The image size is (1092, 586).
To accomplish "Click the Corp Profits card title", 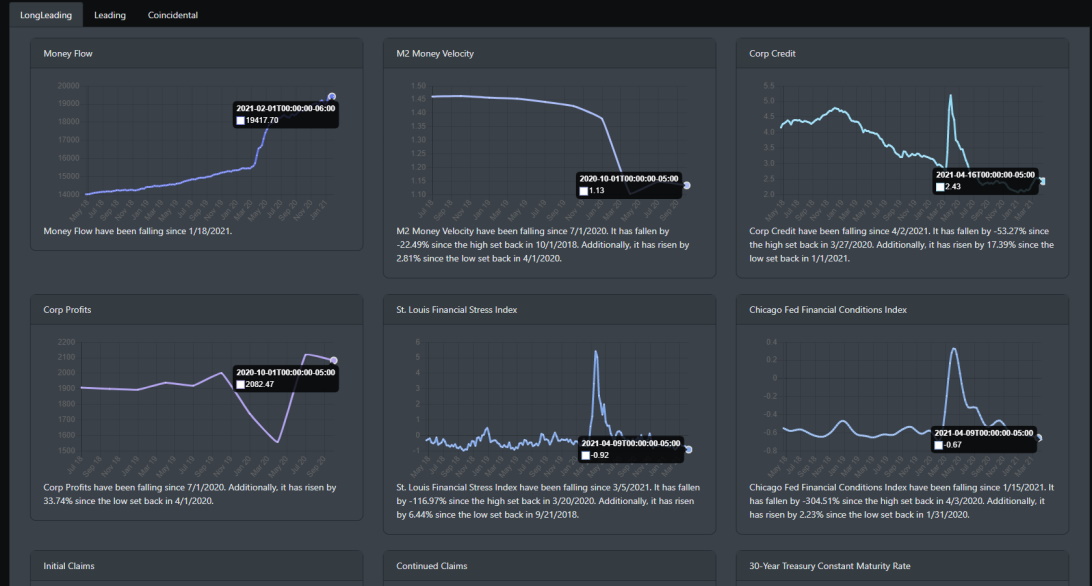I will pos(67,310).
